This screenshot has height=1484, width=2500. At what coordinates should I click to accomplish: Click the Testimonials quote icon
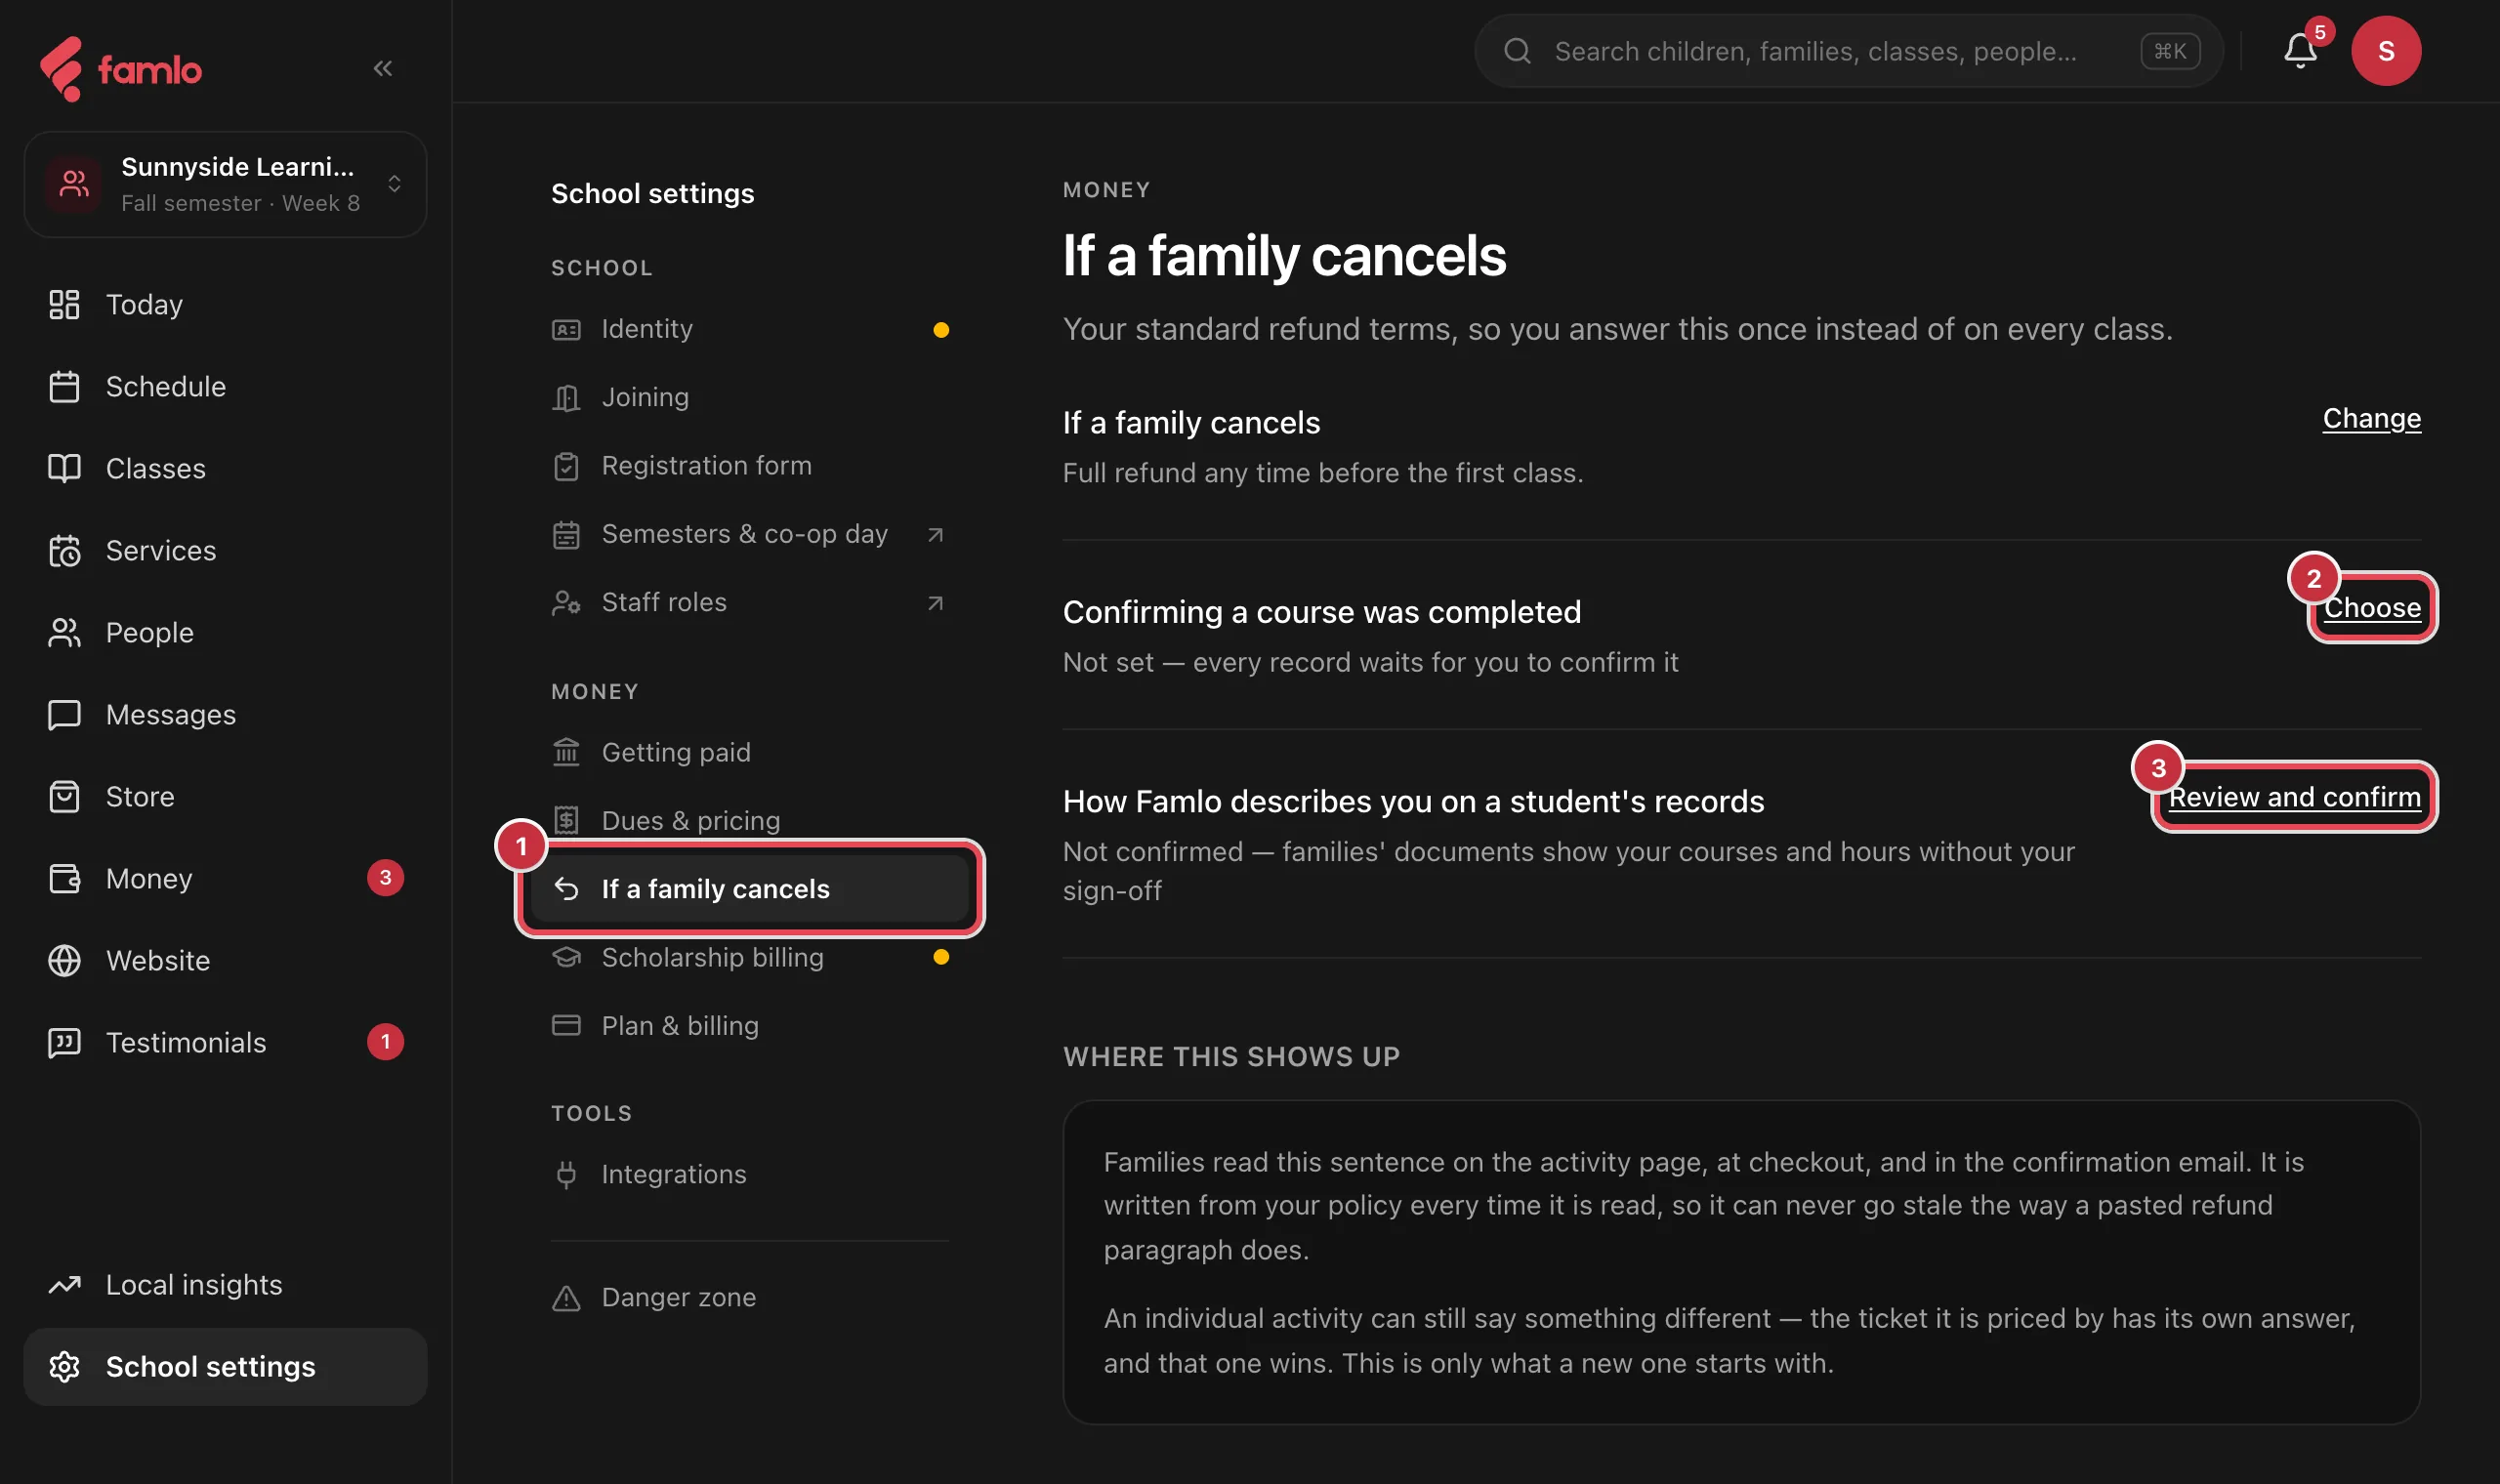(64, 1042)
